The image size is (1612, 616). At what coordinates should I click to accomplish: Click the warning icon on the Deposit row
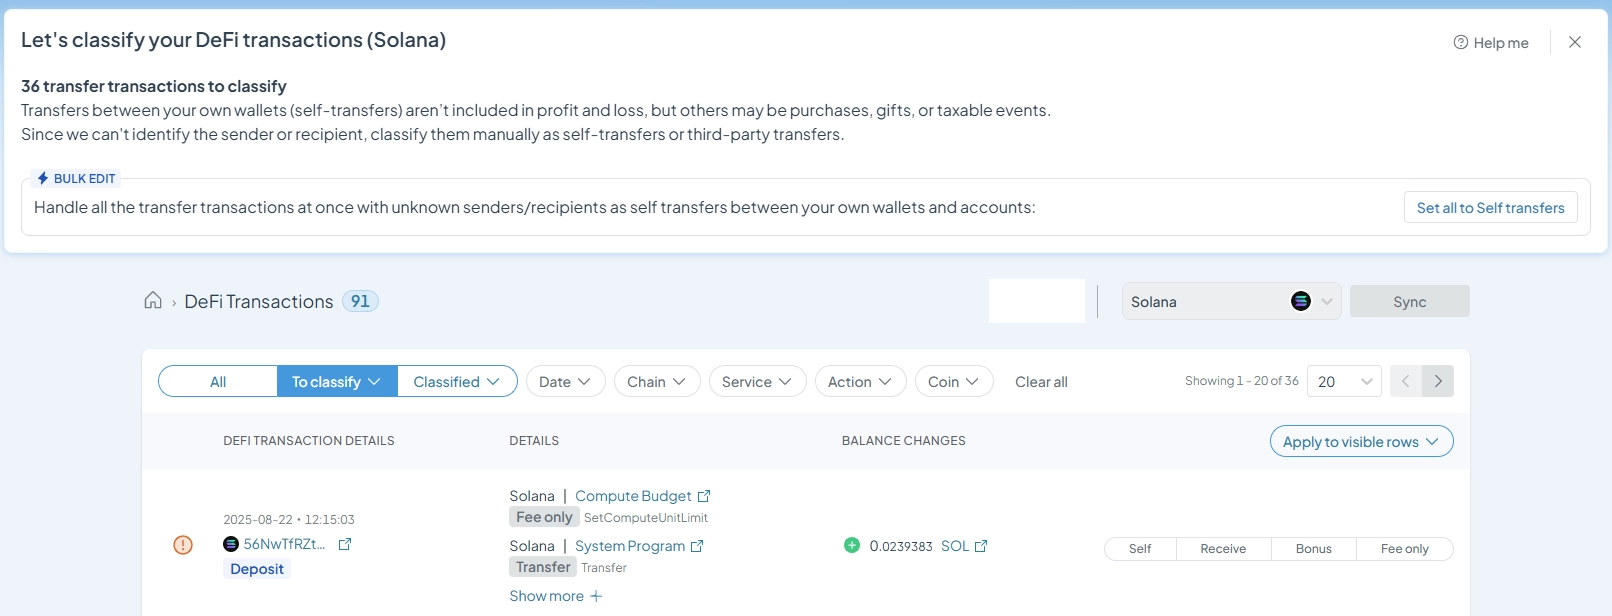(x=183, y=544)
